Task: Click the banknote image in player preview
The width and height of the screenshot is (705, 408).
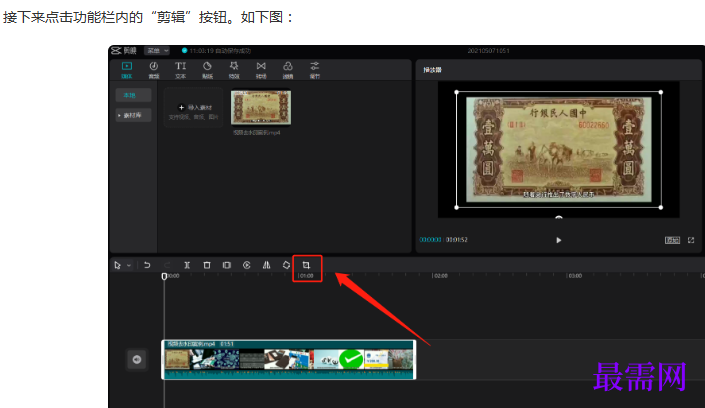Action: [559, 150]
